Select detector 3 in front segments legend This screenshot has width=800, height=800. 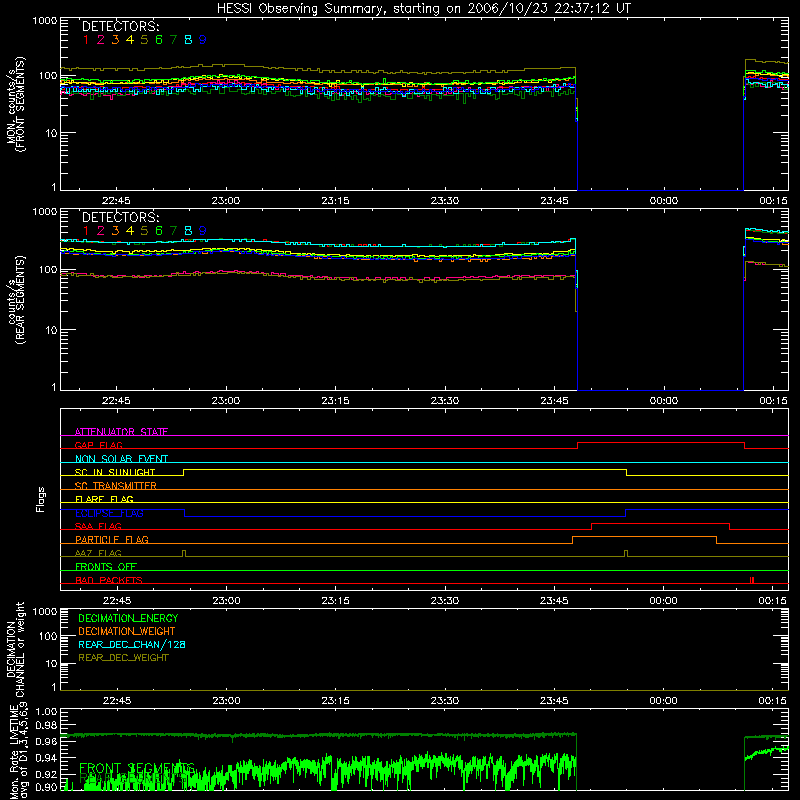pyautogui.click(x=115, y=39)
